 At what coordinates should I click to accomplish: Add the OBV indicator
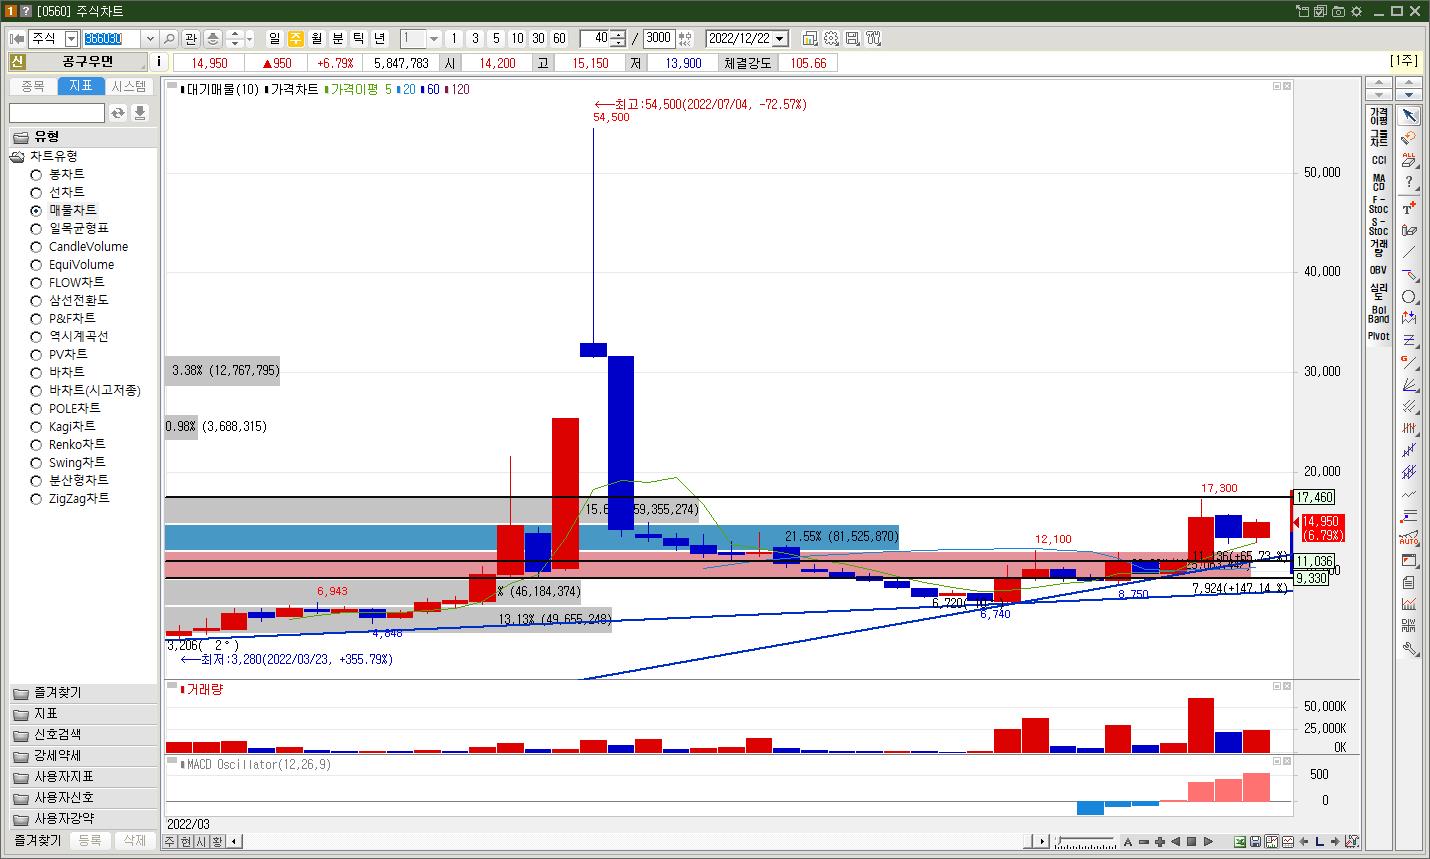[1379, 270]
